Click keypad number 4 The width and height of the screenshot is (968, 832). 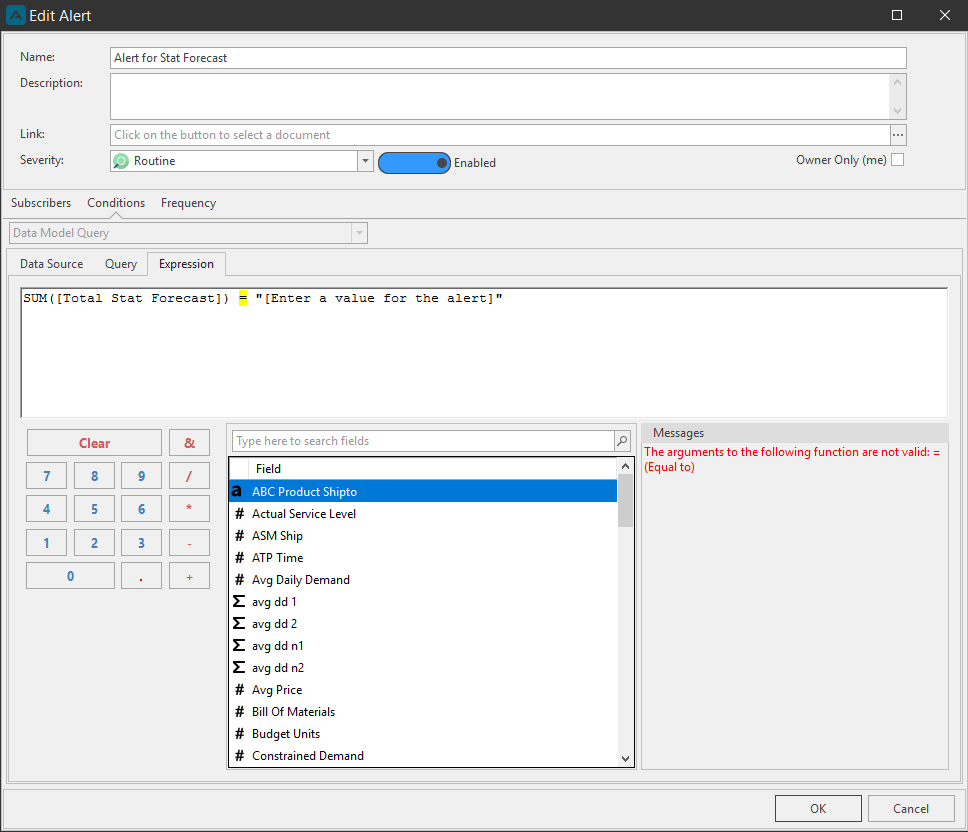point(46,509)
